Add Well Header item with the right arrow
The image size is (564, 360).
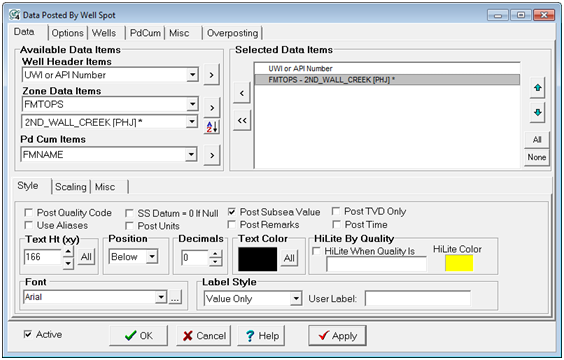coord(212,75)
